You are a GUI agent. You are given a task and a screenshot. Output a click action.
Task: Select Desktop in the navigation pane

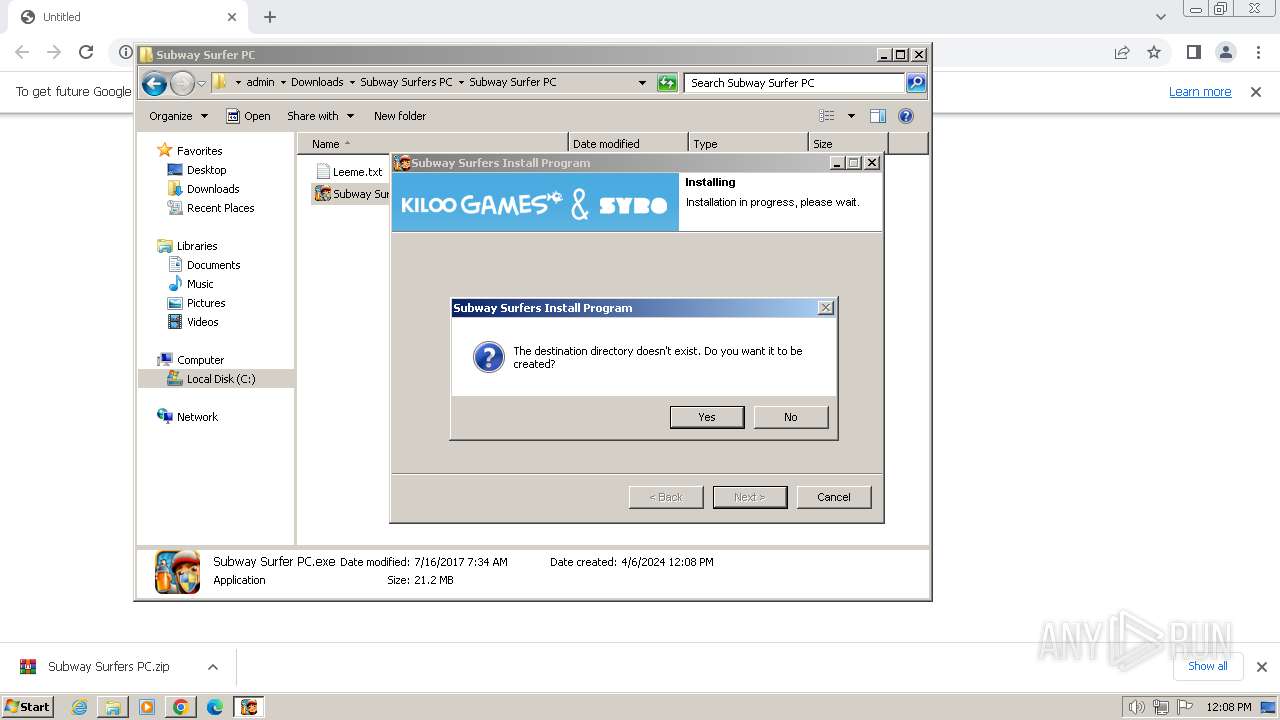206,170
